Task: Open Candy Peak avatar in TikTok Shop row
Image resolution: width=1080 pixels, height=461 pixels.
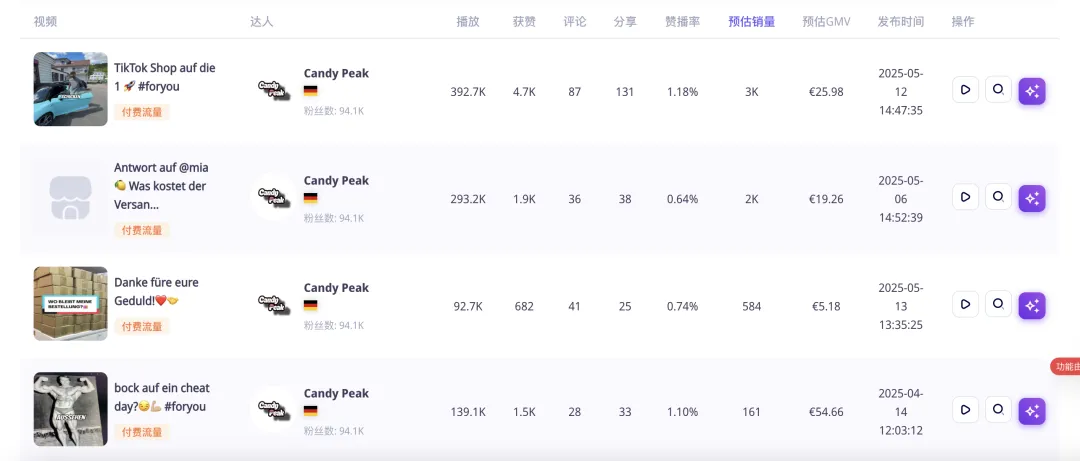Action: pos(273,90)
